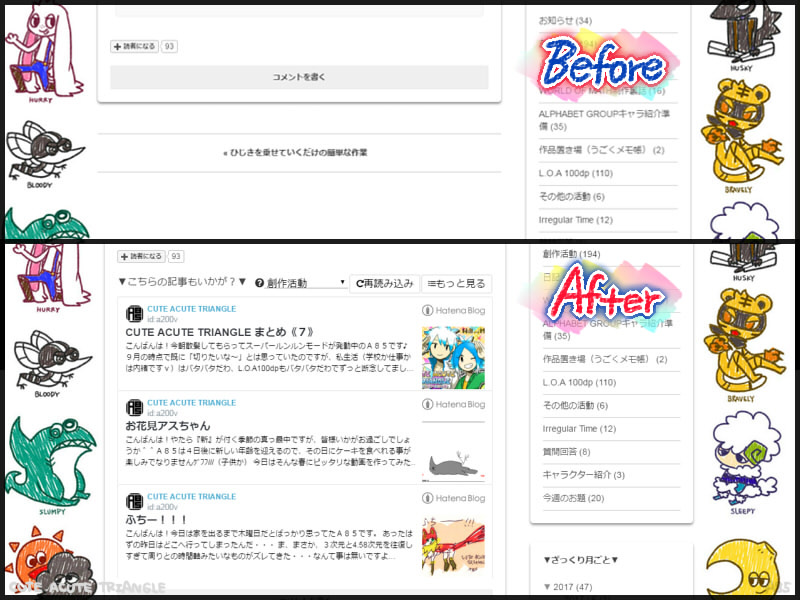Click 読者になる button in After panel
The height and width of the screenshot is (600, 800).
coord(141,256)
